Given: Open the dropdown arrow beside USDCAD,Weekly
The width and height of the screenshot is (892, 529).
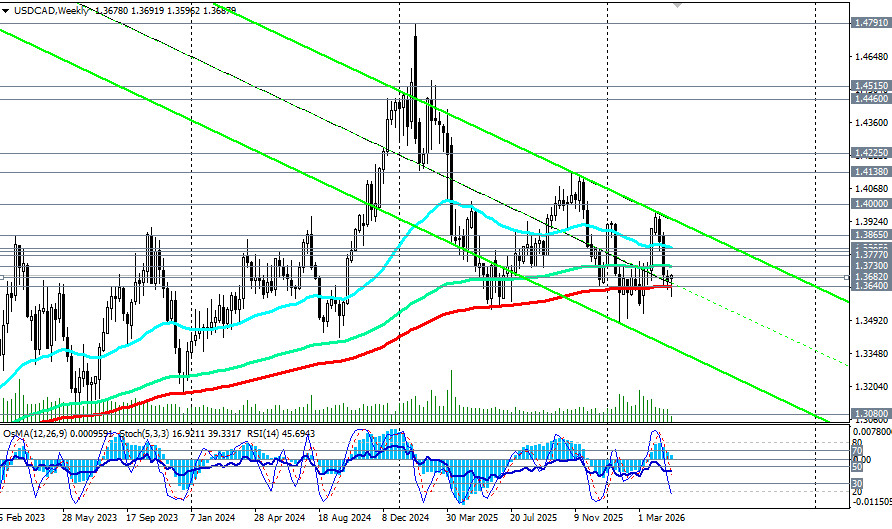Looking at the screenshot, I should click(6, 10).
